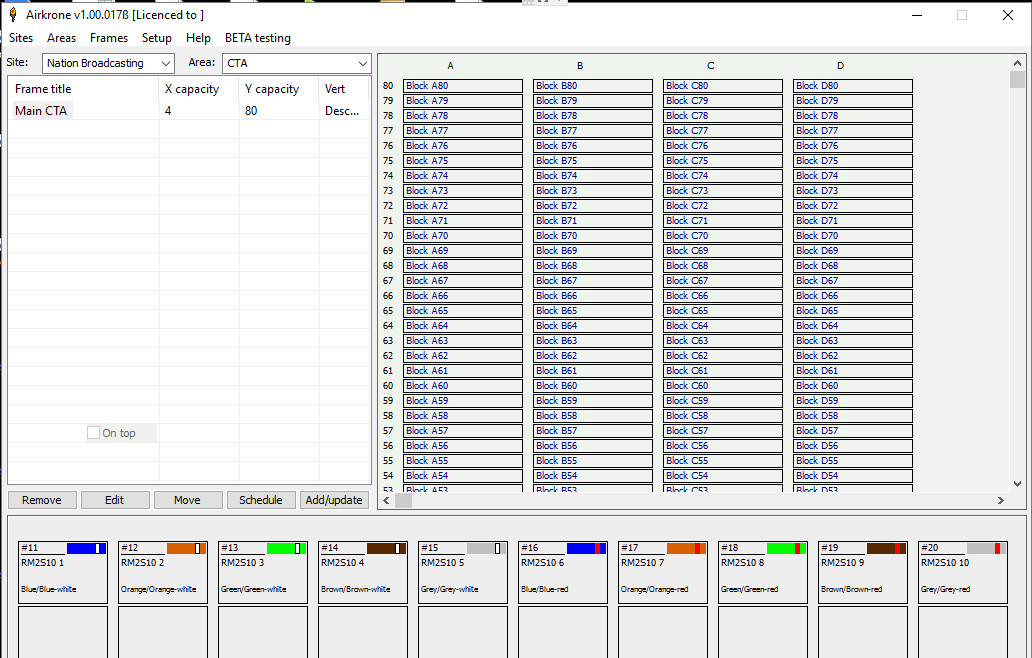Open the Site dropdown showing Nation Broadcasting

(108, 63)
